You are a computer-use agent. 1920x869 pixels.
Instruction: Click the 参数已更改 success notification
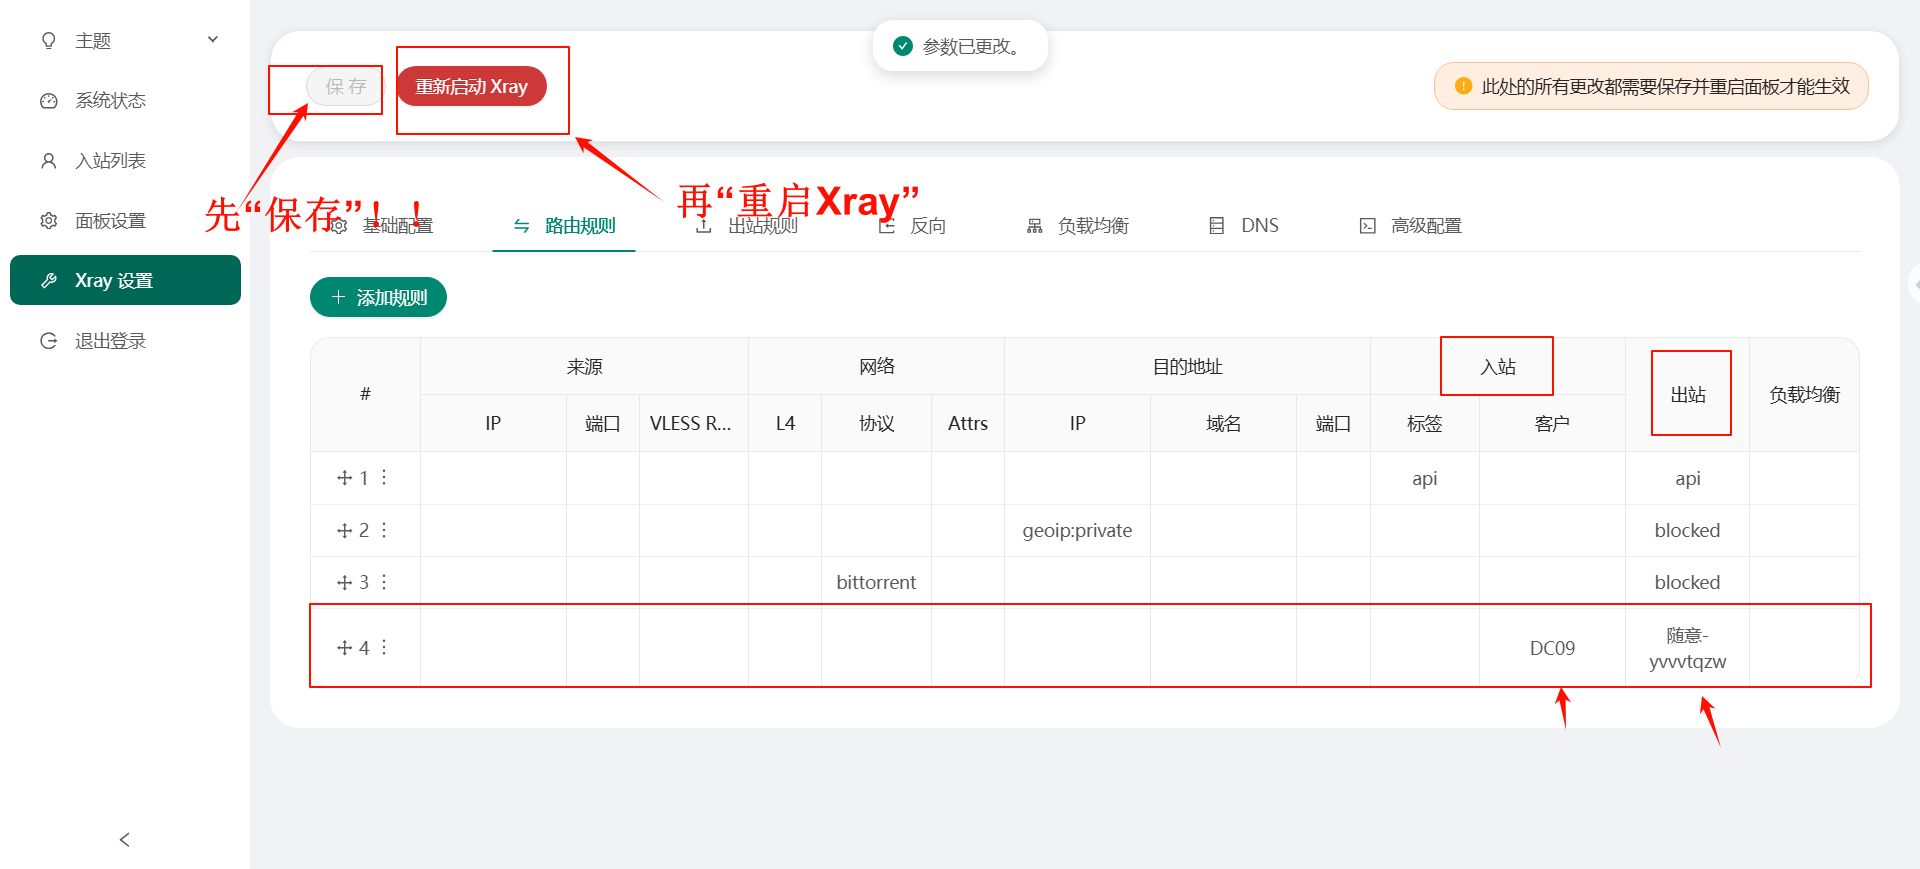point(960,46)
